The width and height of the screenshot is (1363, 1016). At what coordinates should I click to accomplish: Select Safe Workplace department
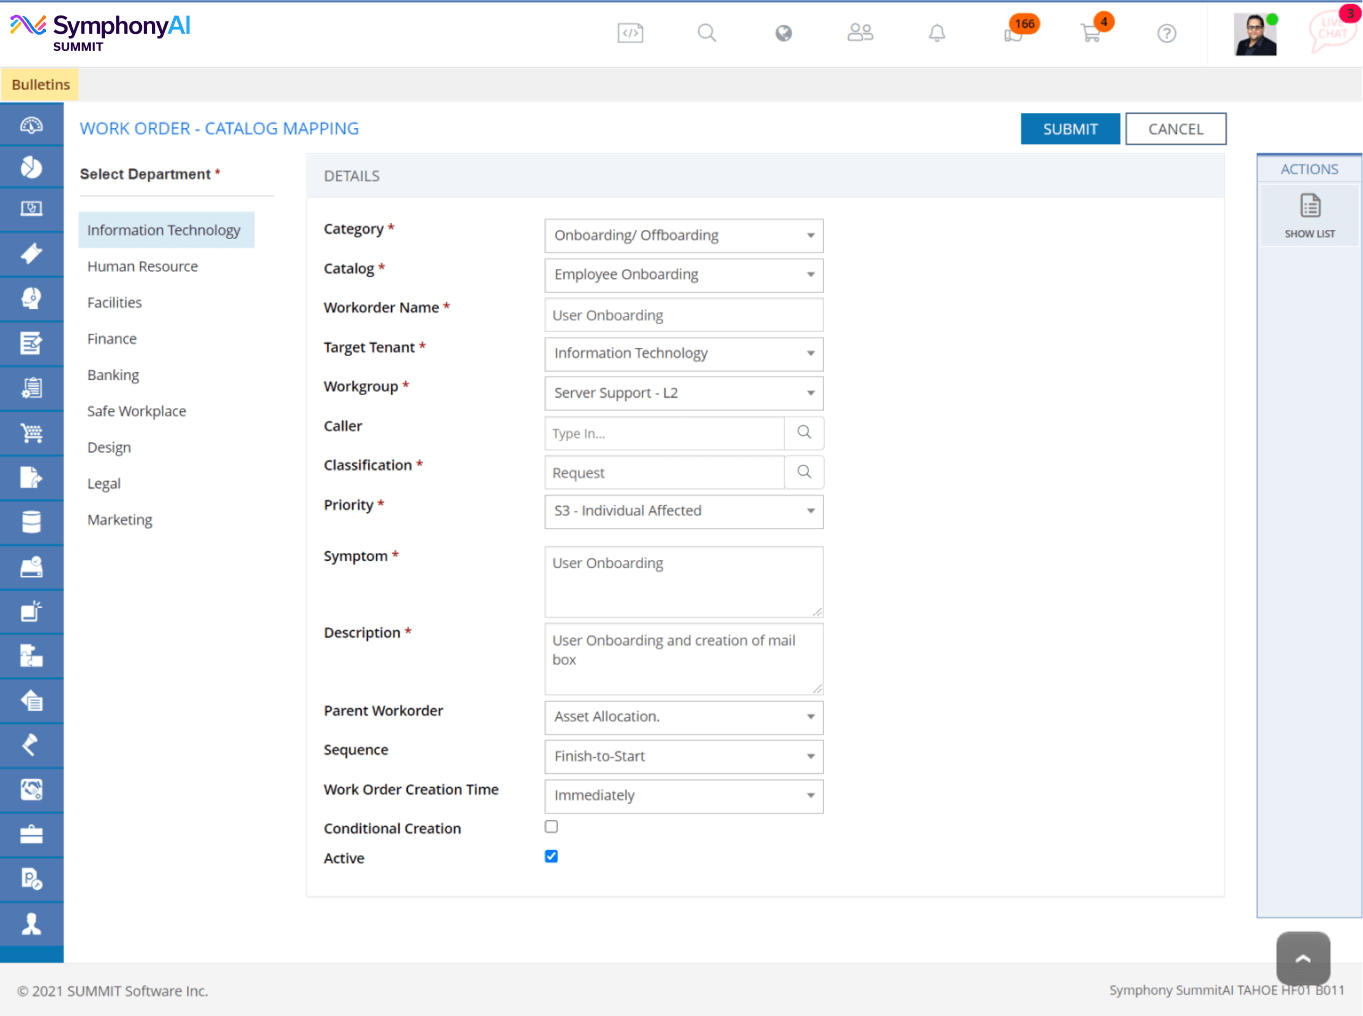point(136,411)
